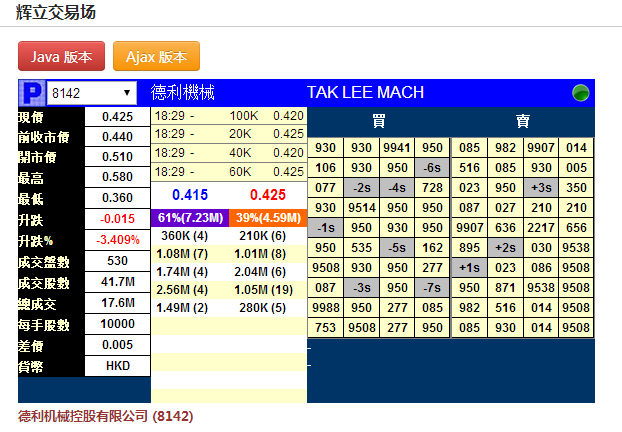Screen dimensions: 622x432
Task: Click the 18:29 trade row with 20K
Action: [229, 134]
